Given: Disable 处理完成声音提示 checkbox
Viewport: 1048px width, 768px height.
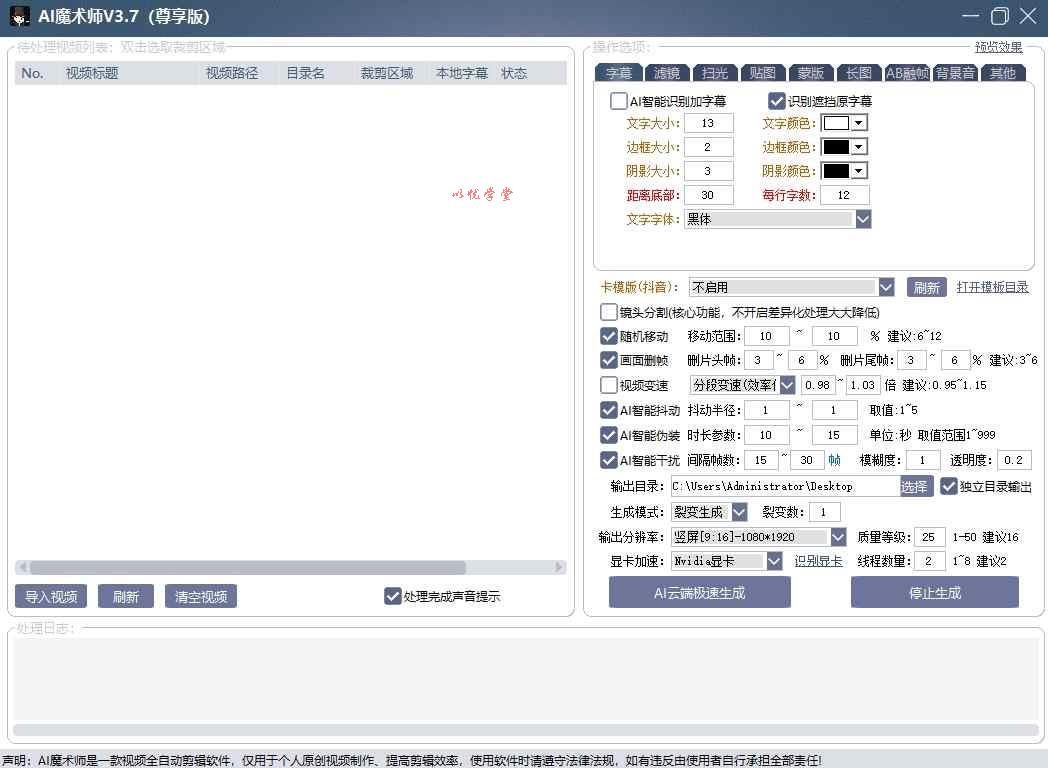Looking at the screenshot, I should [392, 596].
